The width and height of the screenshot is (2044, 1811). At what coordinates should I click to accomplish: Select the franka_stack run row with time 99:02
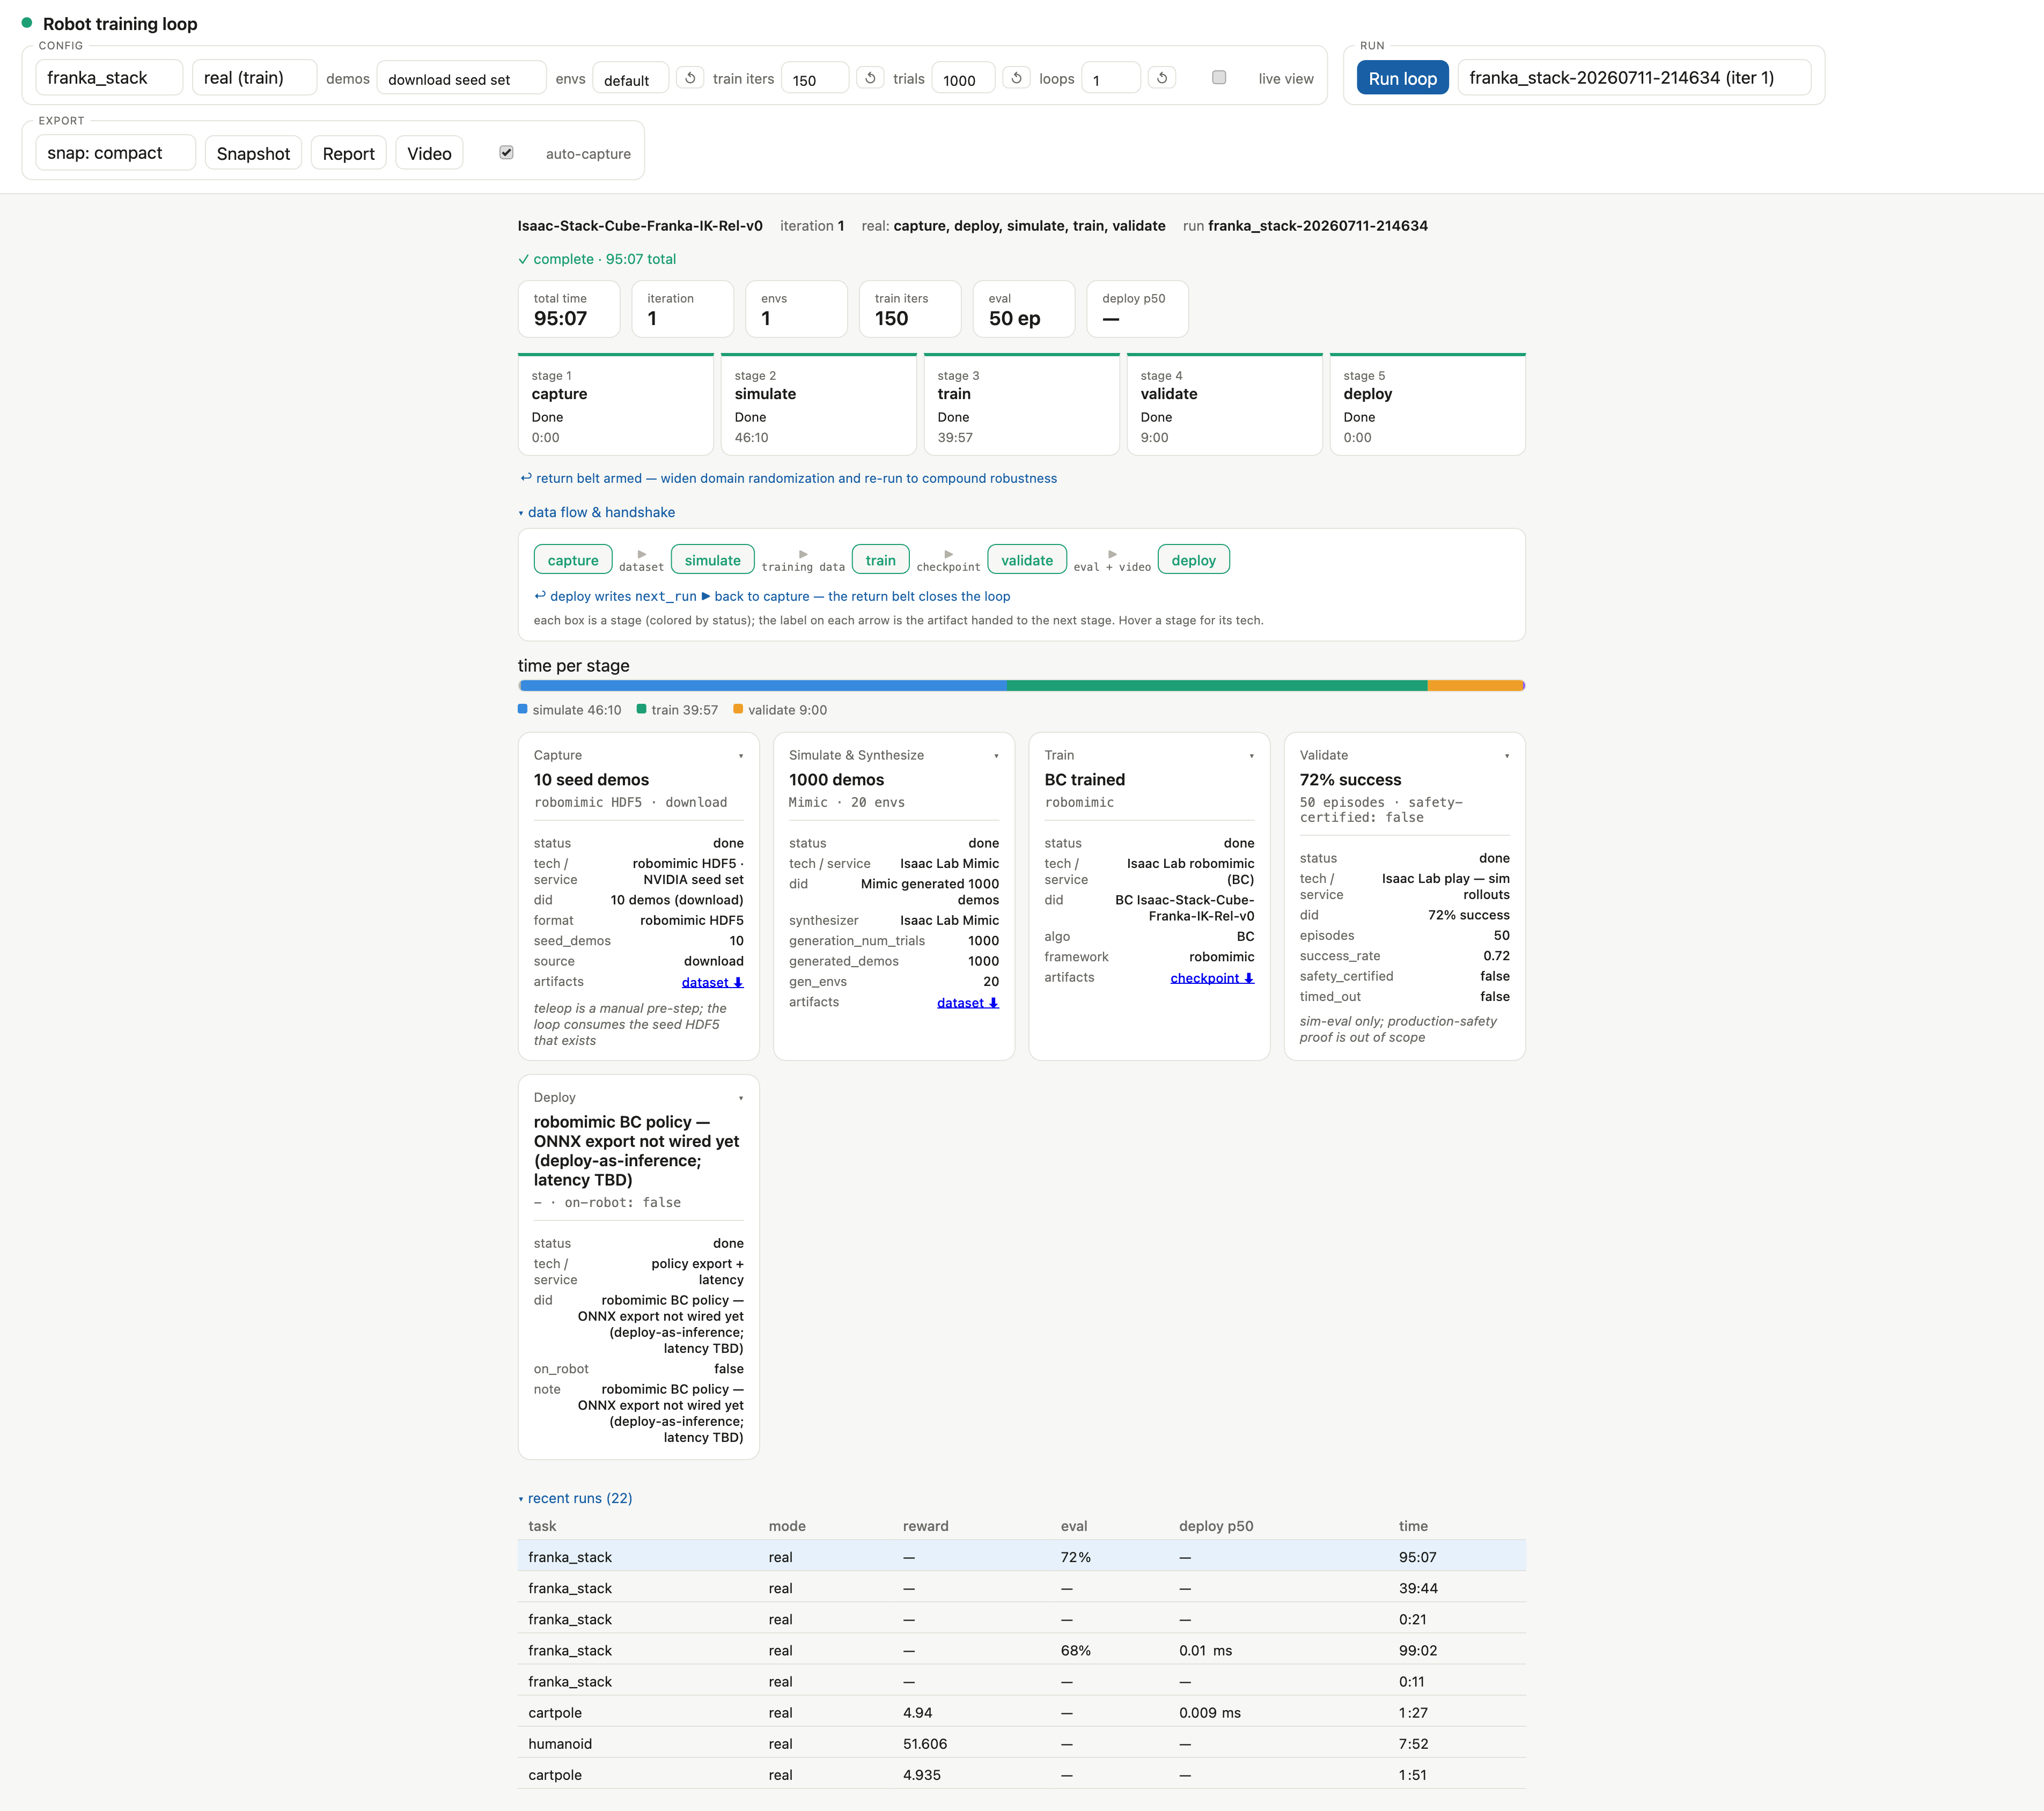coord(1022,1650)
